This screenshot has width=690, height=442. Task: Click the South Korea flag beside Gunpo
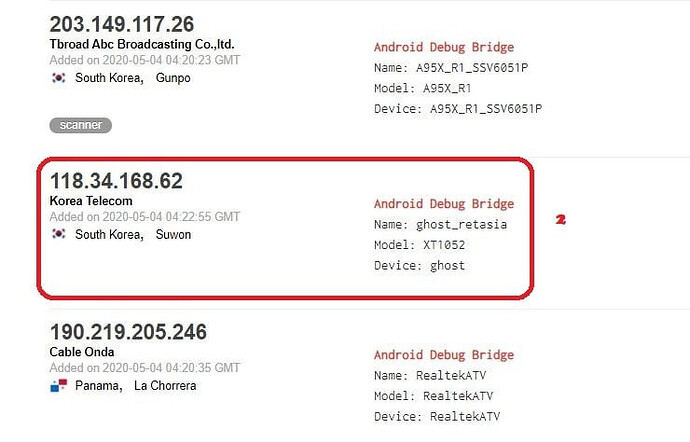point(58,78)
